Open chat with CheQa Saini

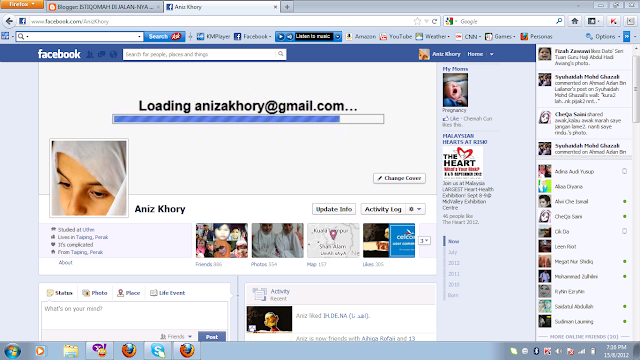point(583,216)
